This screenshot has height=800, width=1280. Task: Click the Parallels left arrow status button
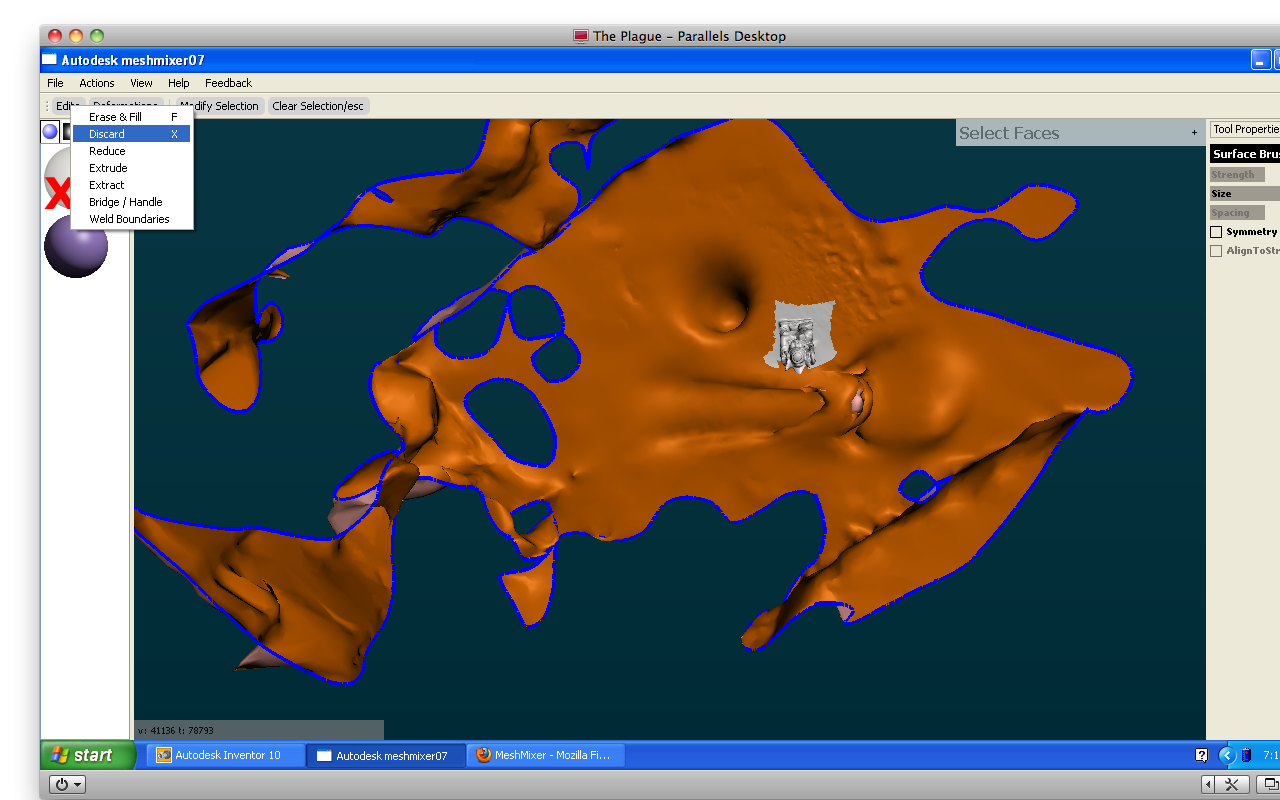coord(1208,785)
